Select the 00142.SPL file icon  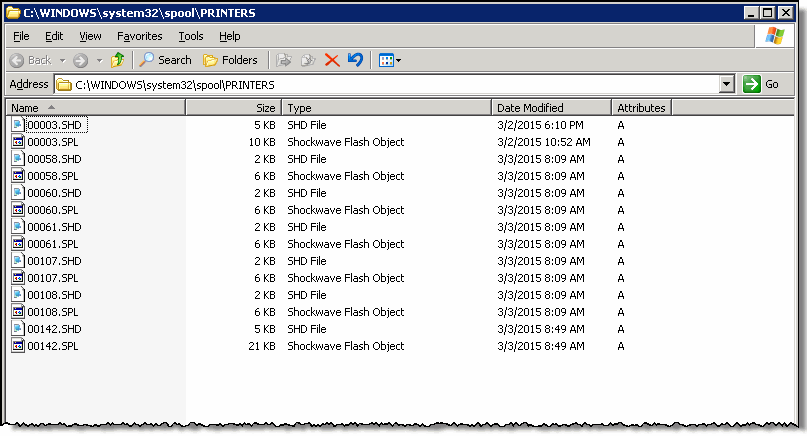(18, 346)
